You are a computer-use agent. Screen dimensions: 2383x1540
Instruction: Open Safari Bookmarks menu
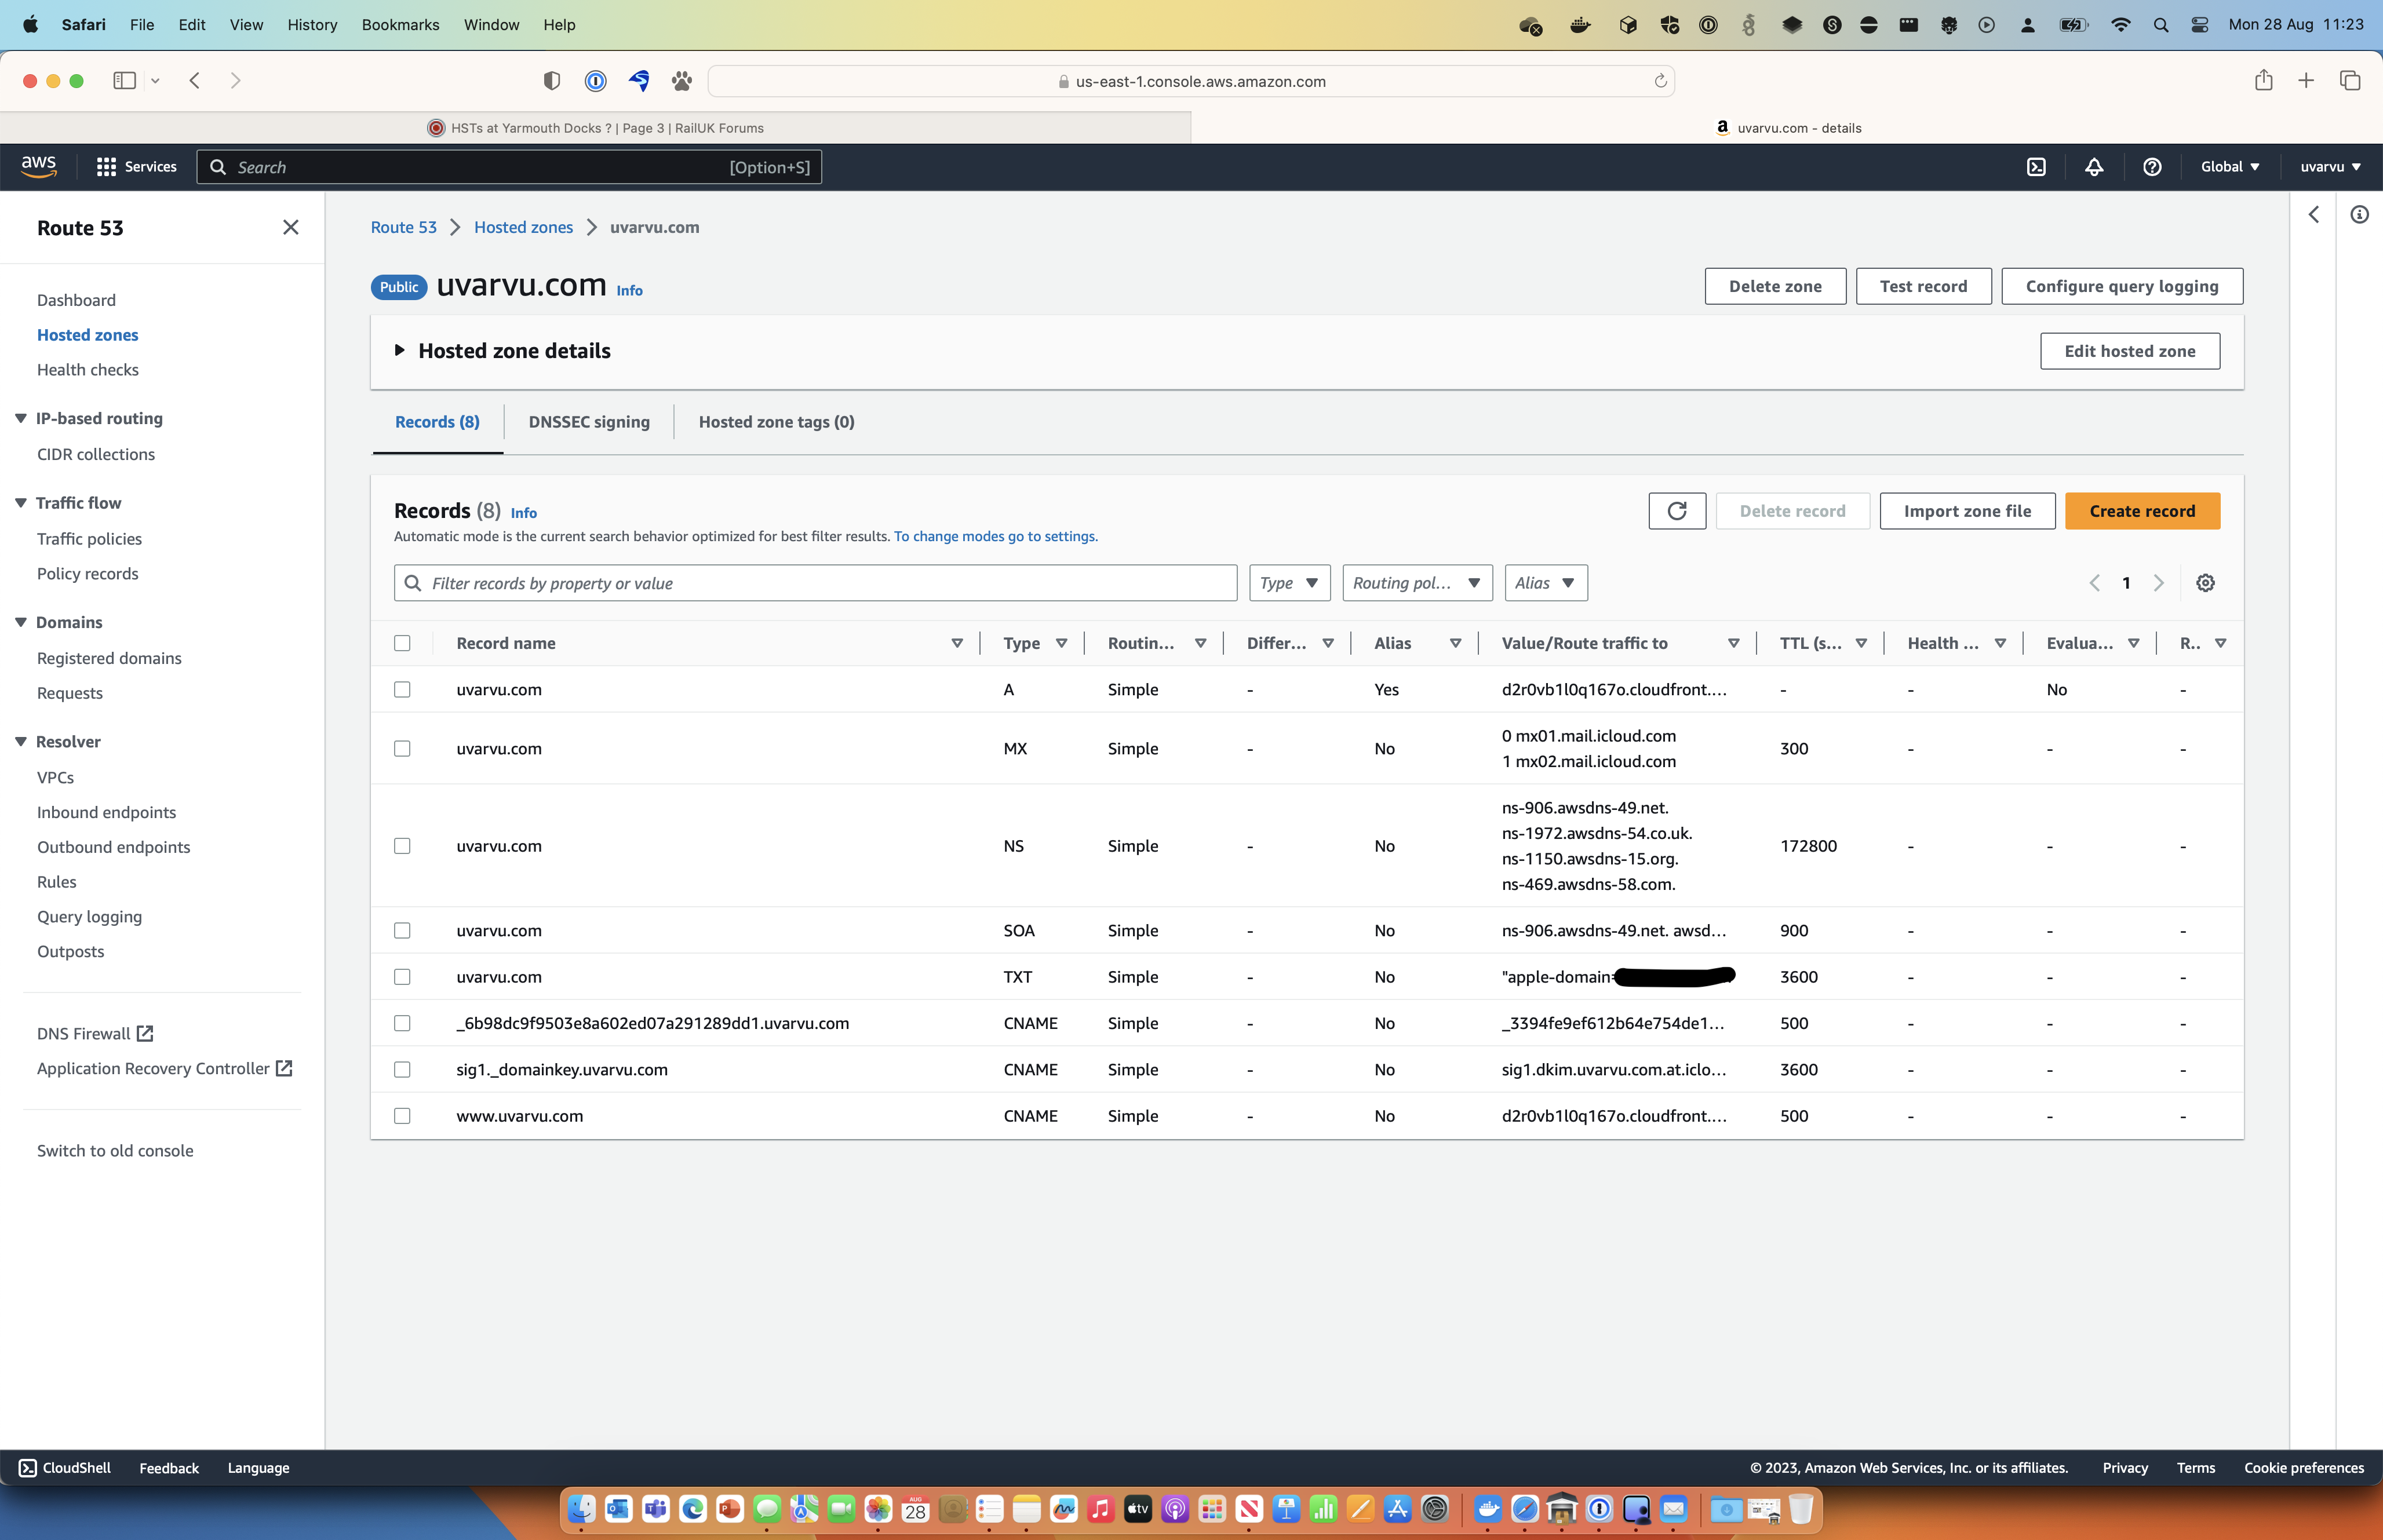pos(400,25)
